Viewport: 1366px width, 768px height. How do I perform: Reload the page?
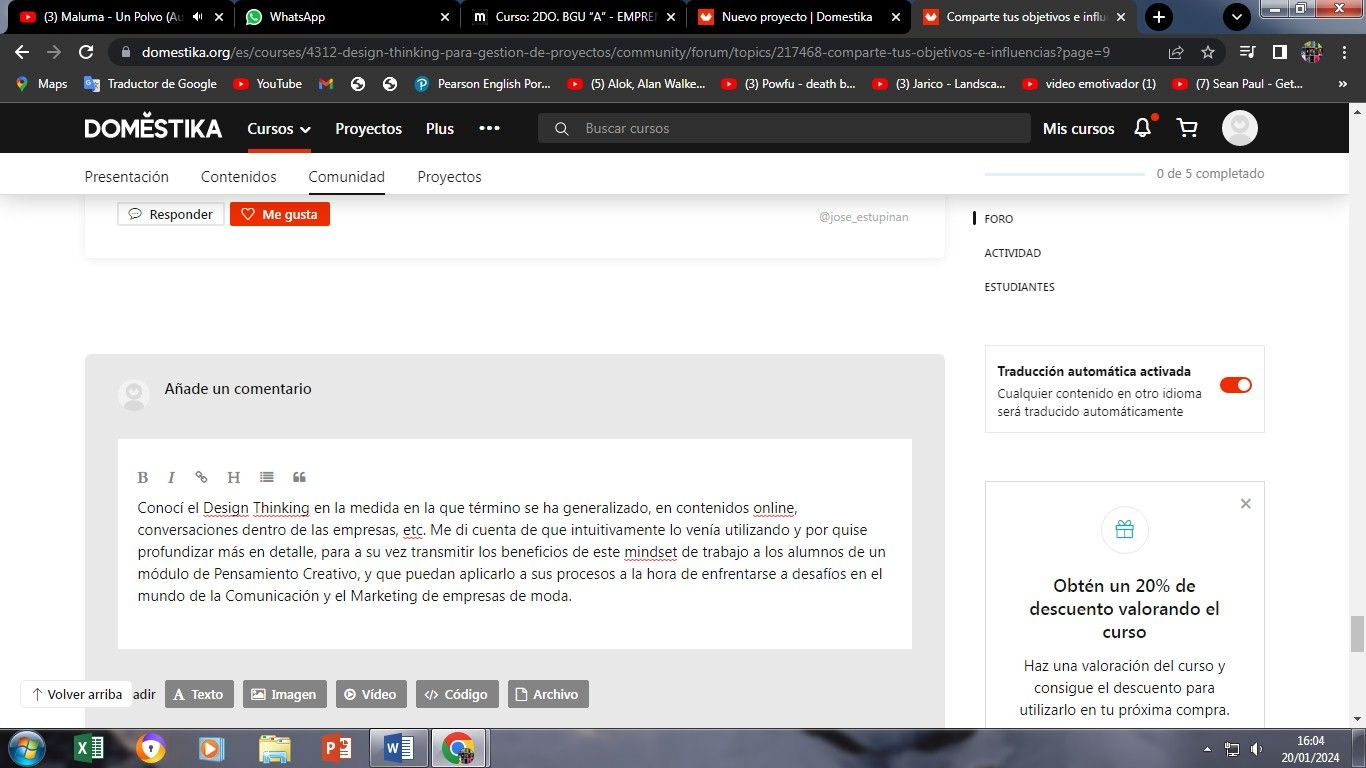[x=86, y=52]
